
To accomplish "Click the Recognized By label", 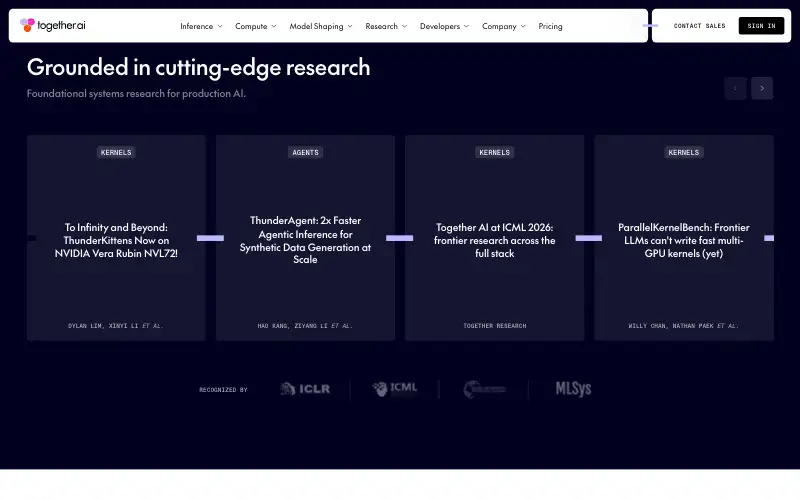I will [223, 390].
